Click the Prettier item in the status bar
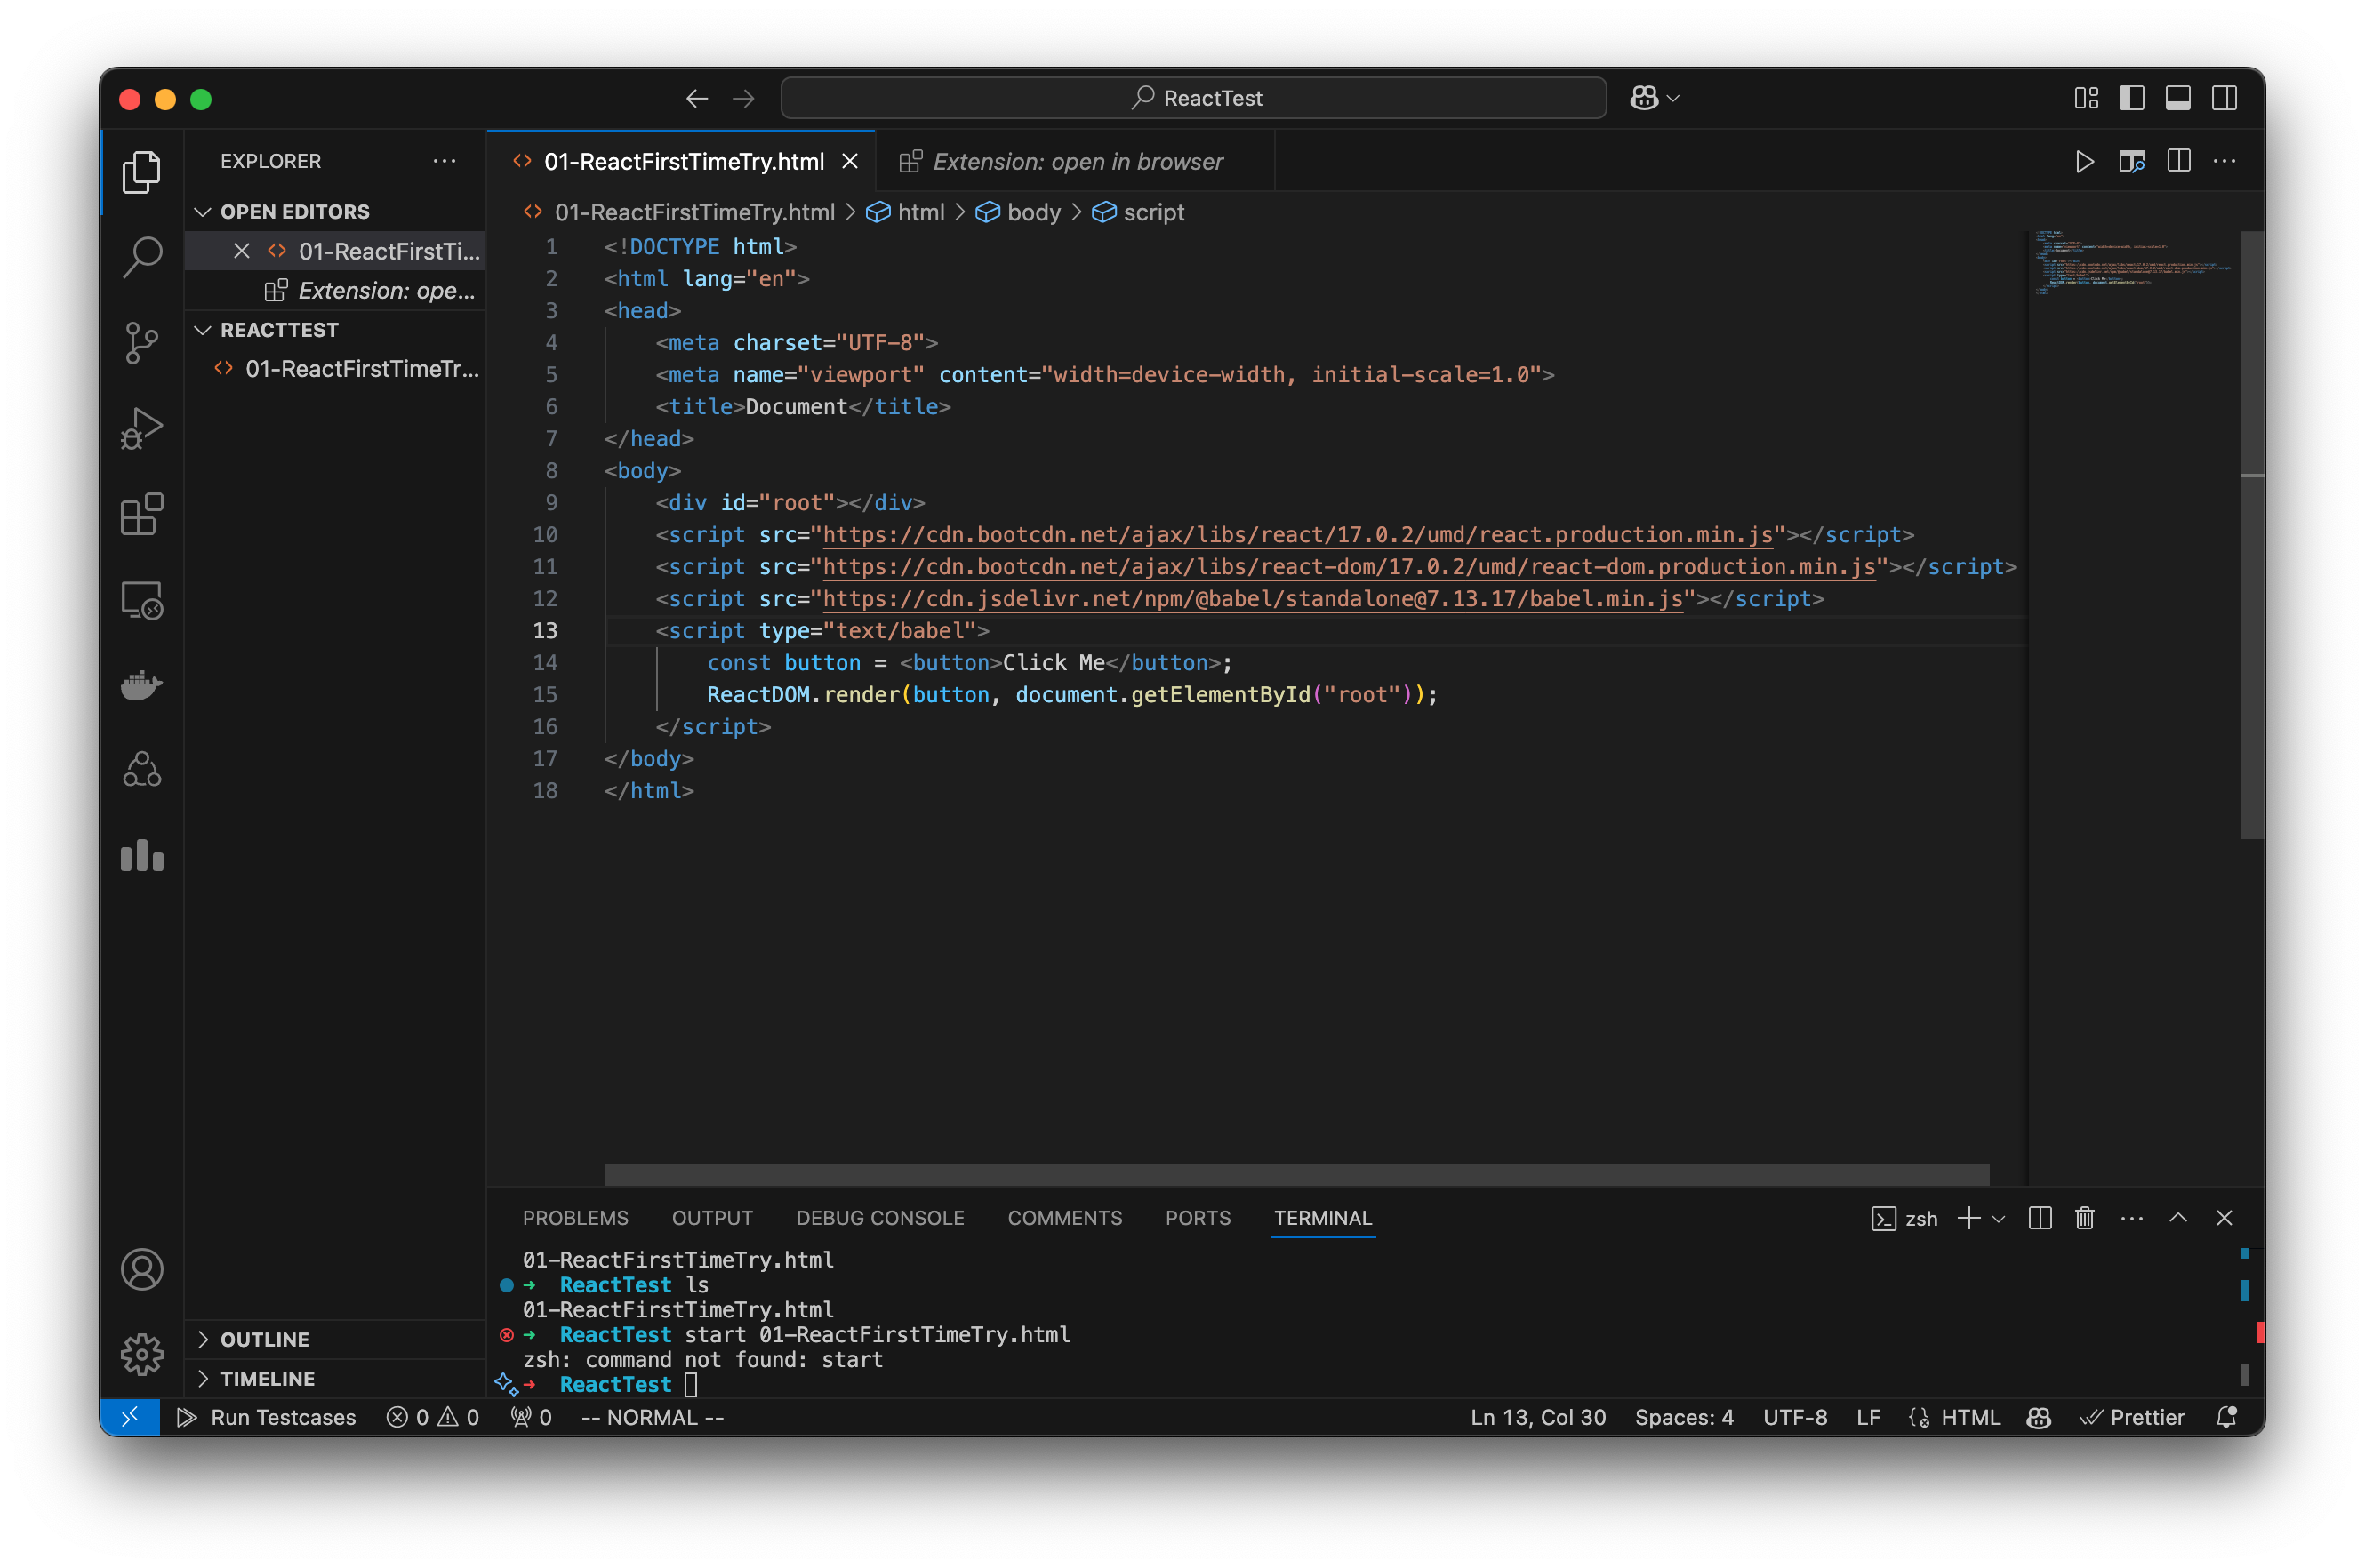The image size is (2365, 1568). [2133, 1417]
